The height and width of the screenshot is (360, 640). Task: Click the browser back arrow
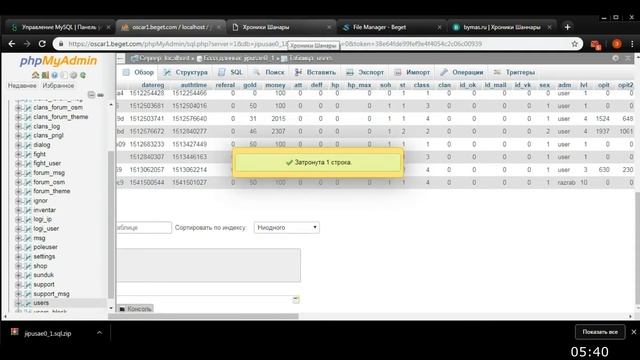[12, 44]
